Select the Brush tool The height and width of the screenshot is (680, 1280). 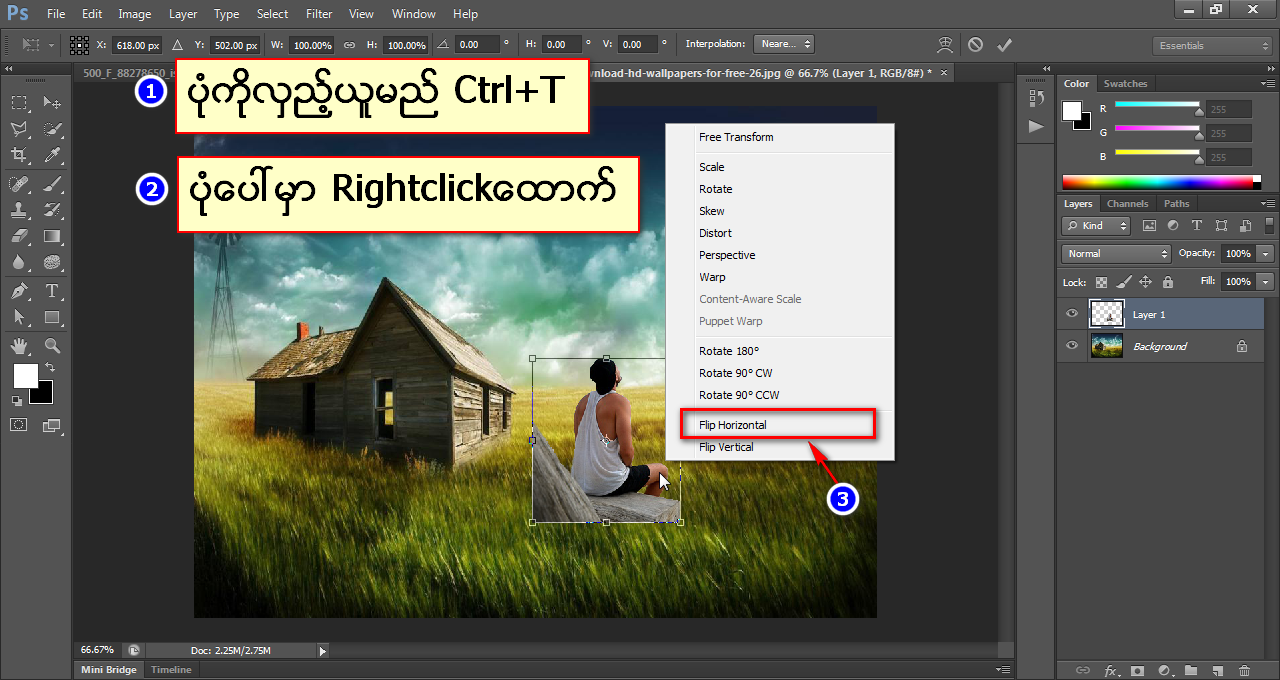click(x=53, y=184)
